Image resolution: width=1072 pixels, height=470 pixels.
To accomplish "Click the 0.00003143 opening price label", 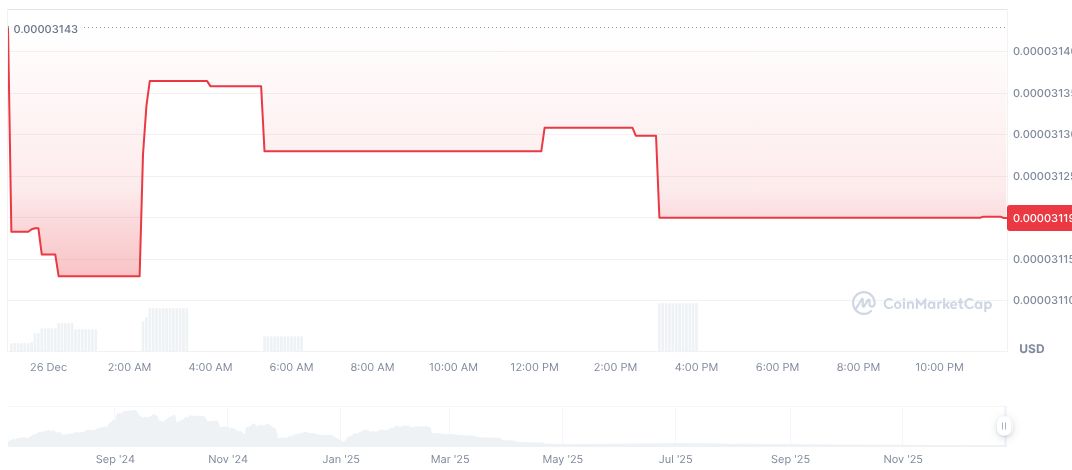I will pos(45,28).
